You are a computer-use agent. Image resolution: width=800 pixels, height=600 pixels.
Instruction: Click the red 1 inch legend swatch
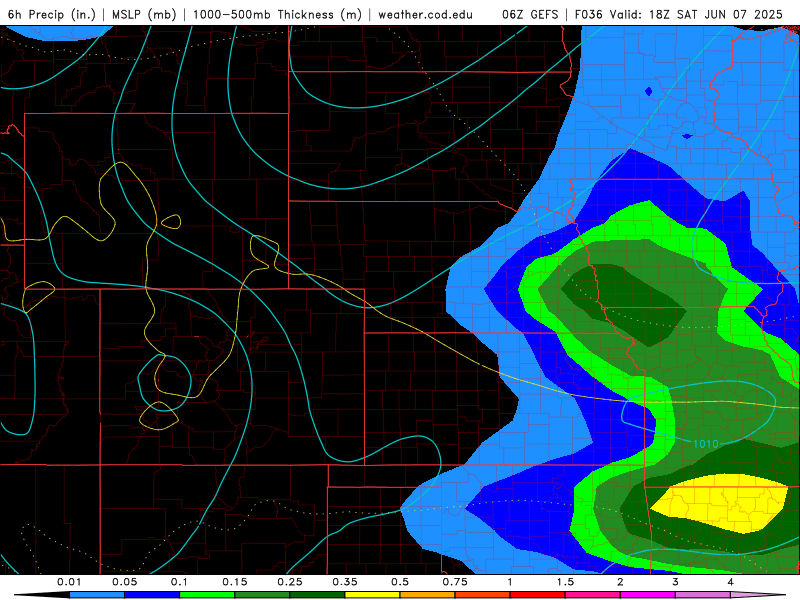(x=538, y=595)
